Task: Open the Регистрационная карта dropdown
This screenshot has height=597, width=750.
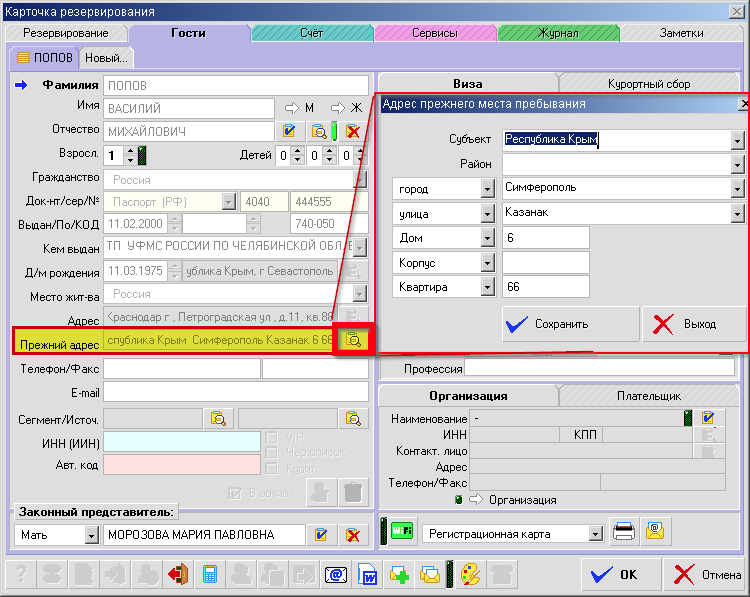Action: click(596, 534)
